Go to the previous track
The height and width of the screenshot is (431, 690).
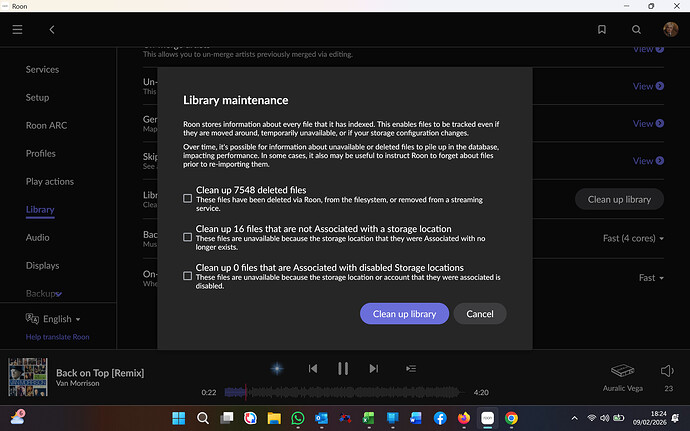point(313,369)
